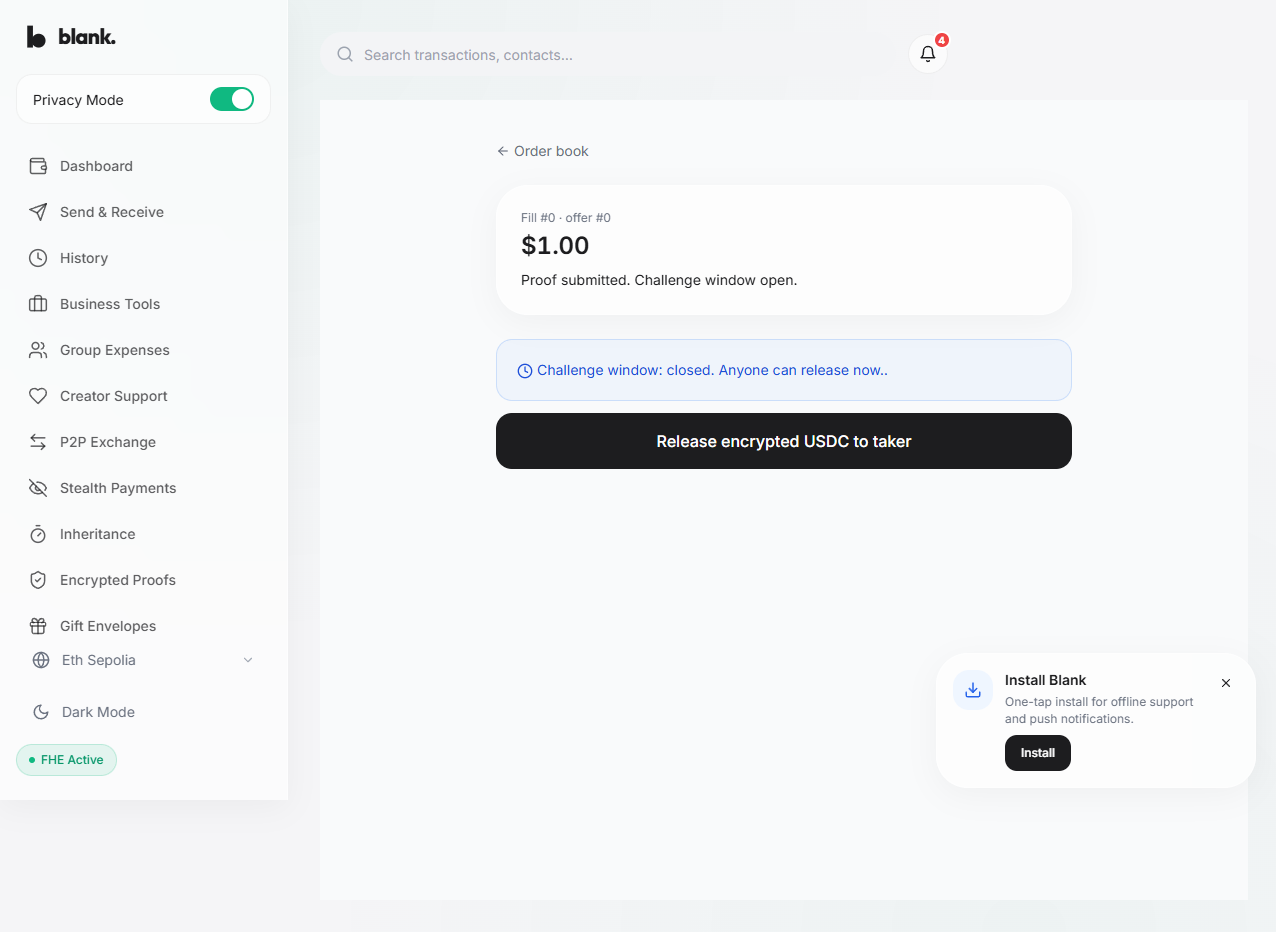This screenshot has height=932, width=1276.
Task: Click the download icon in Install Blank card
Action: pos(973,690)
